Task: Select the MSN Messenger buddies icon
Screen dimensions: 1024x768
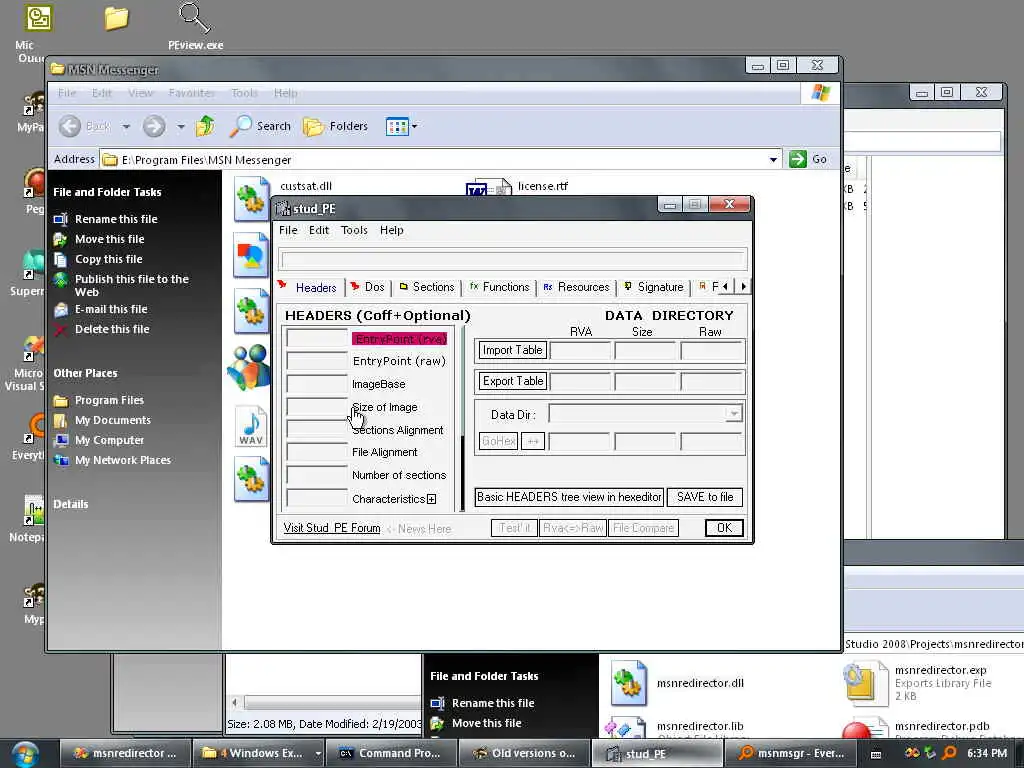Action: pos(249,367)
